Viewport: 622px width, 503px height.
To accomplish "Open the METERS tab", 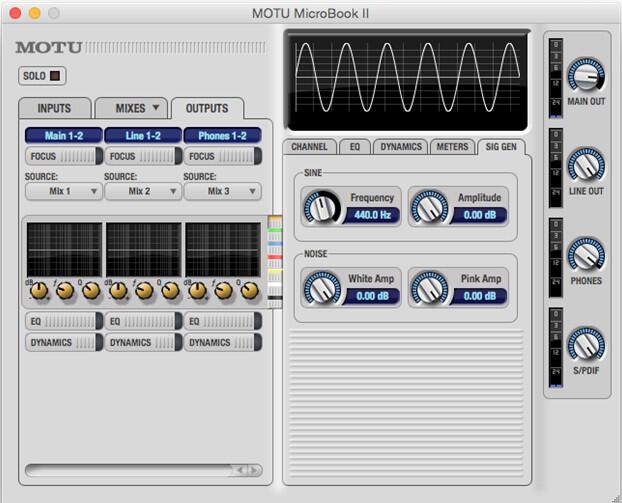I will (452, 147).
